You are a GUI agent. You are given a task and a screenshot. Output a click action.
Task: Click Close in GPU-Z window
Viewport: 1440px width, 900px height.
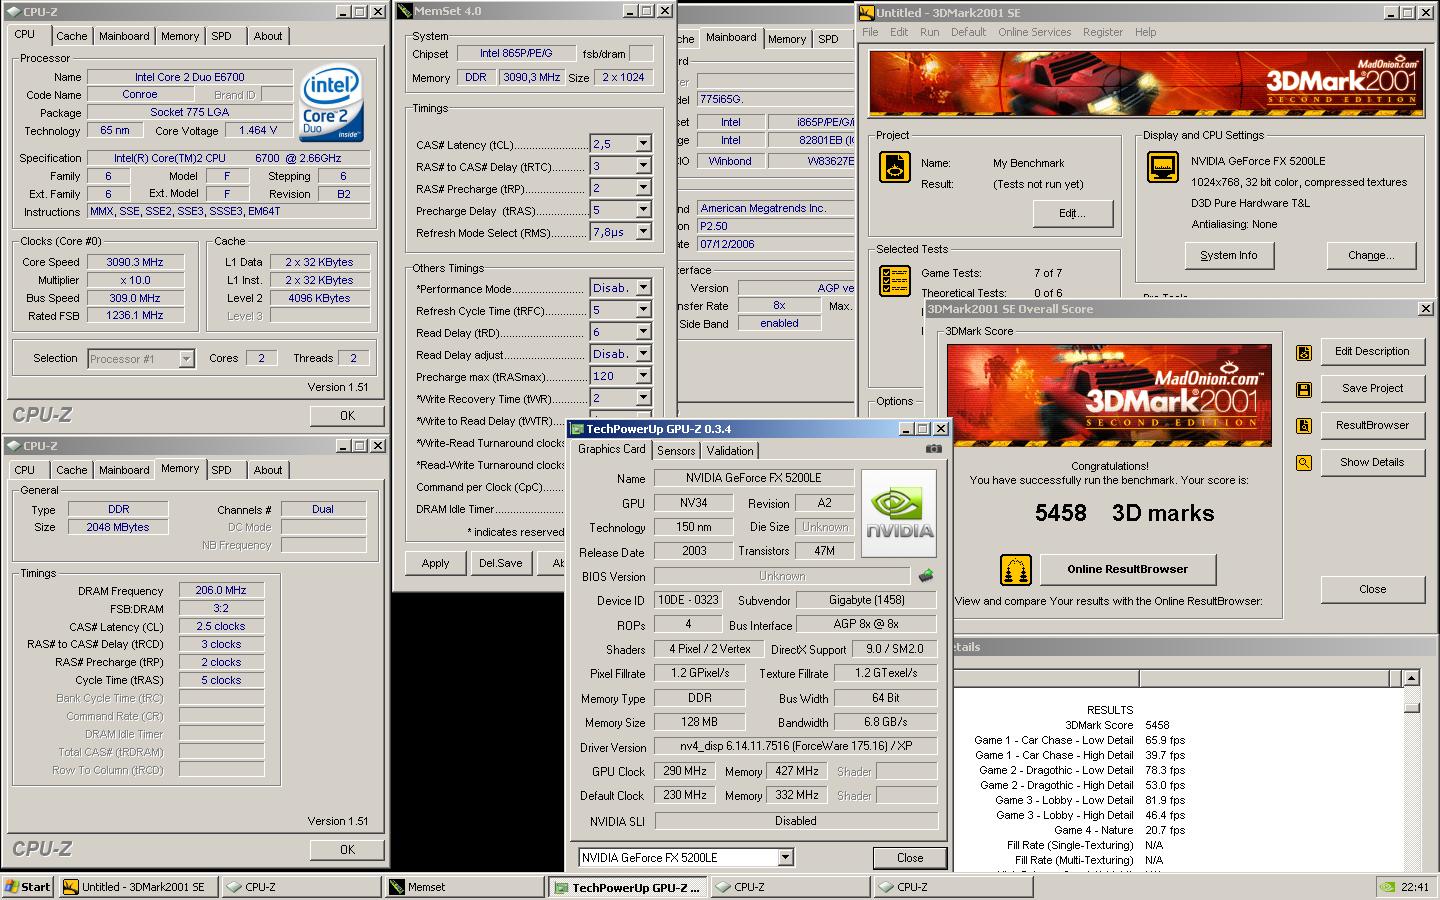pos(910,858)
